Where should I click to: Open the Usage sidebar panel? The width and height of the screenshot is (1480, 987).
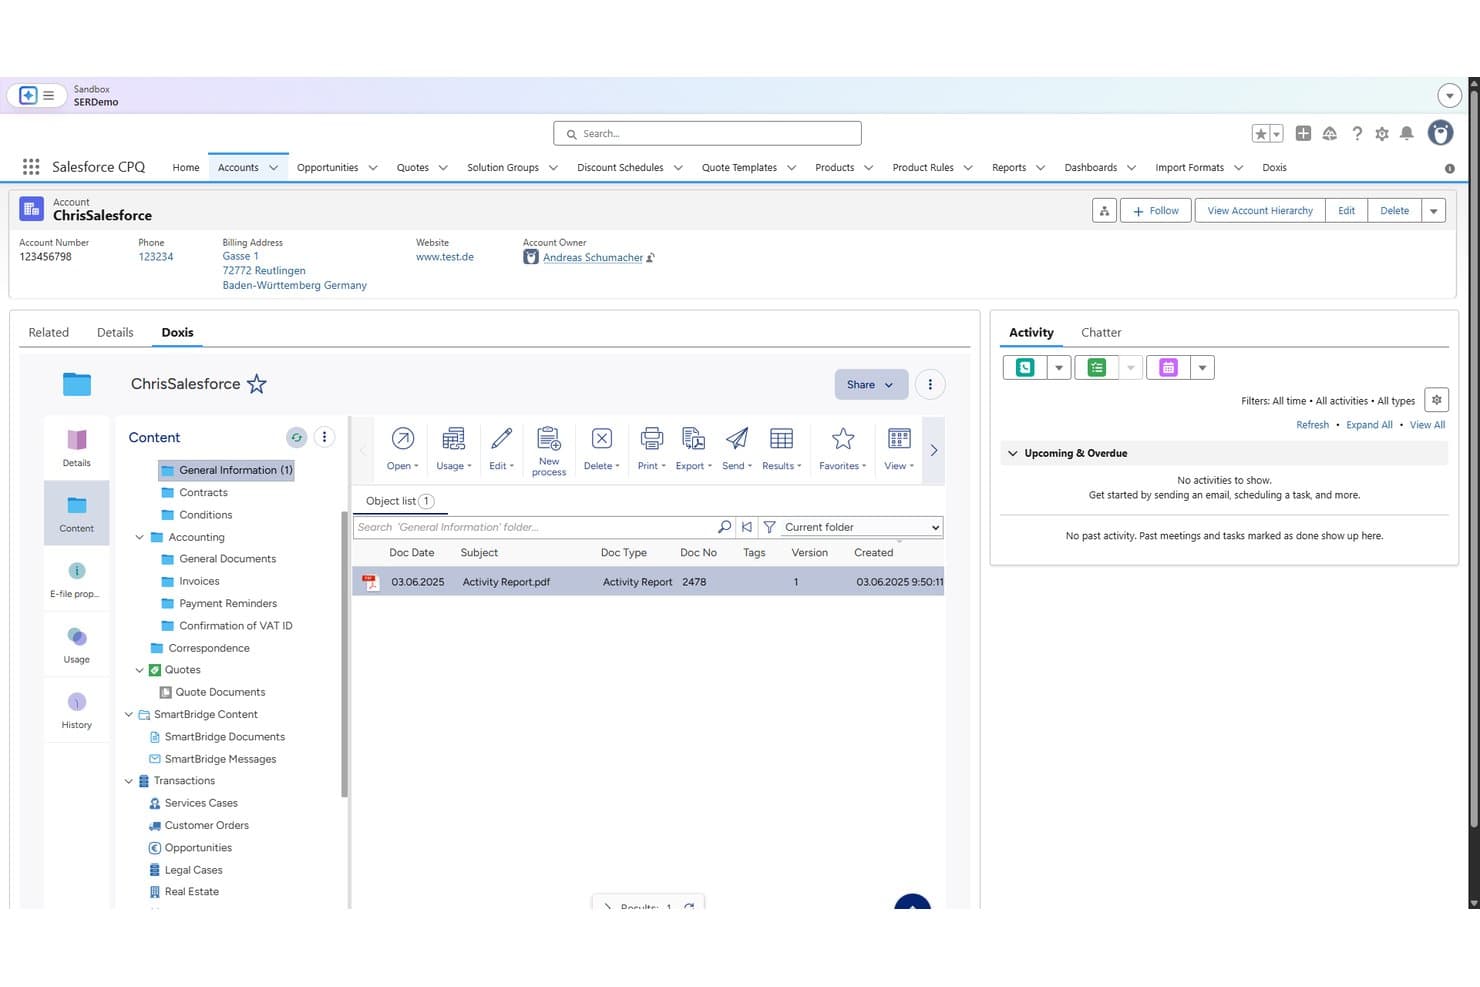tap(77, 645)
